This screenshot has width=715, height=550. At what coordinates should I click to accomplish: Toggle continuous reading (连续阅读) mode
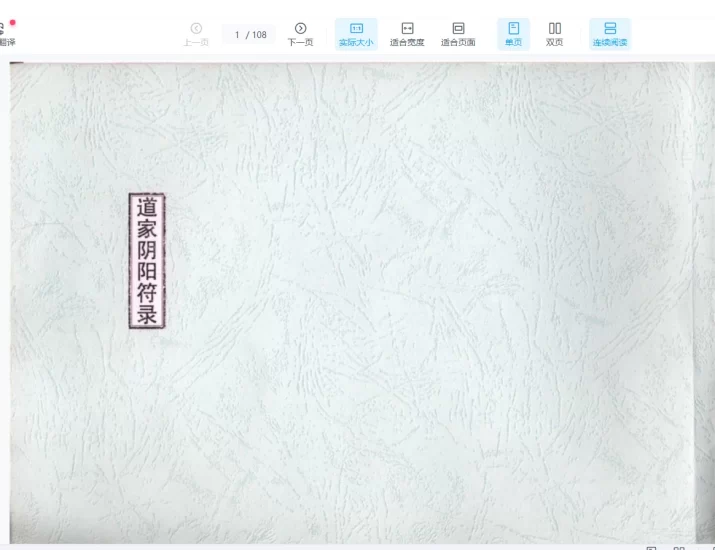tap(609, 28)
